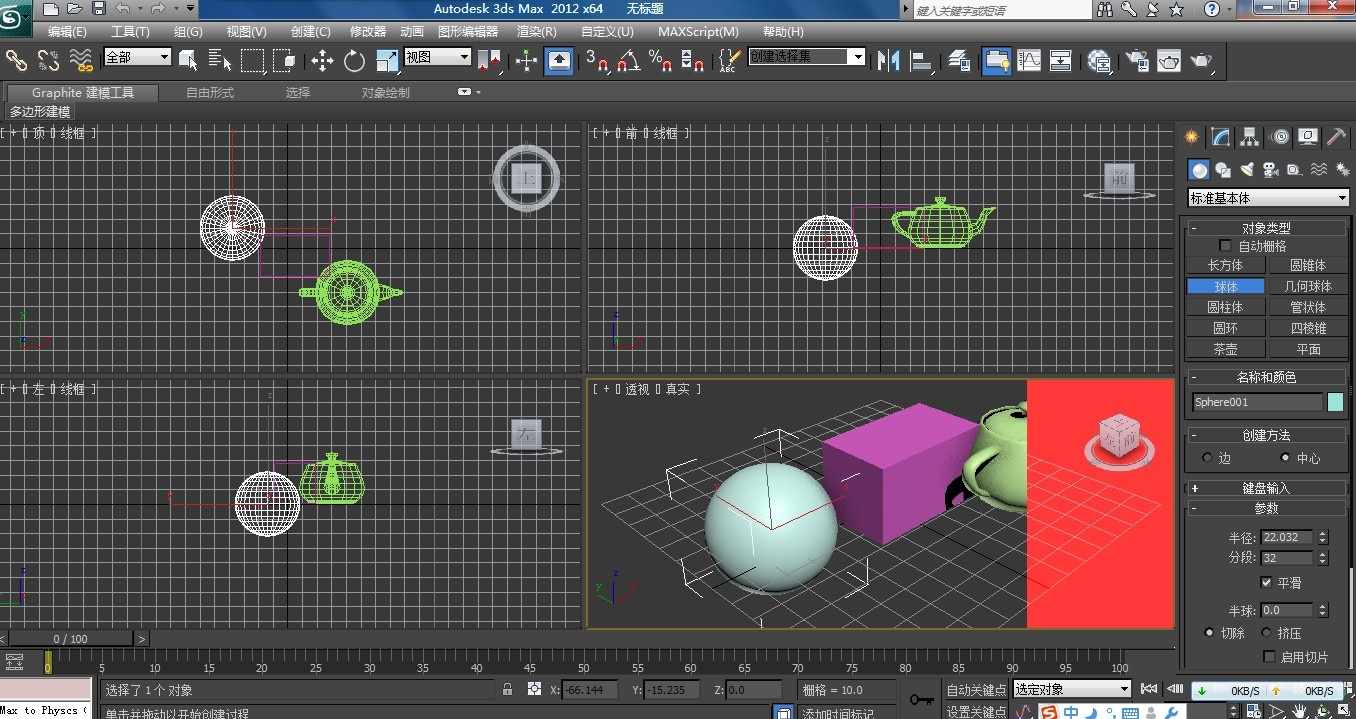Open the 标准基本体 category dropdown

(x=1268, y=198)
